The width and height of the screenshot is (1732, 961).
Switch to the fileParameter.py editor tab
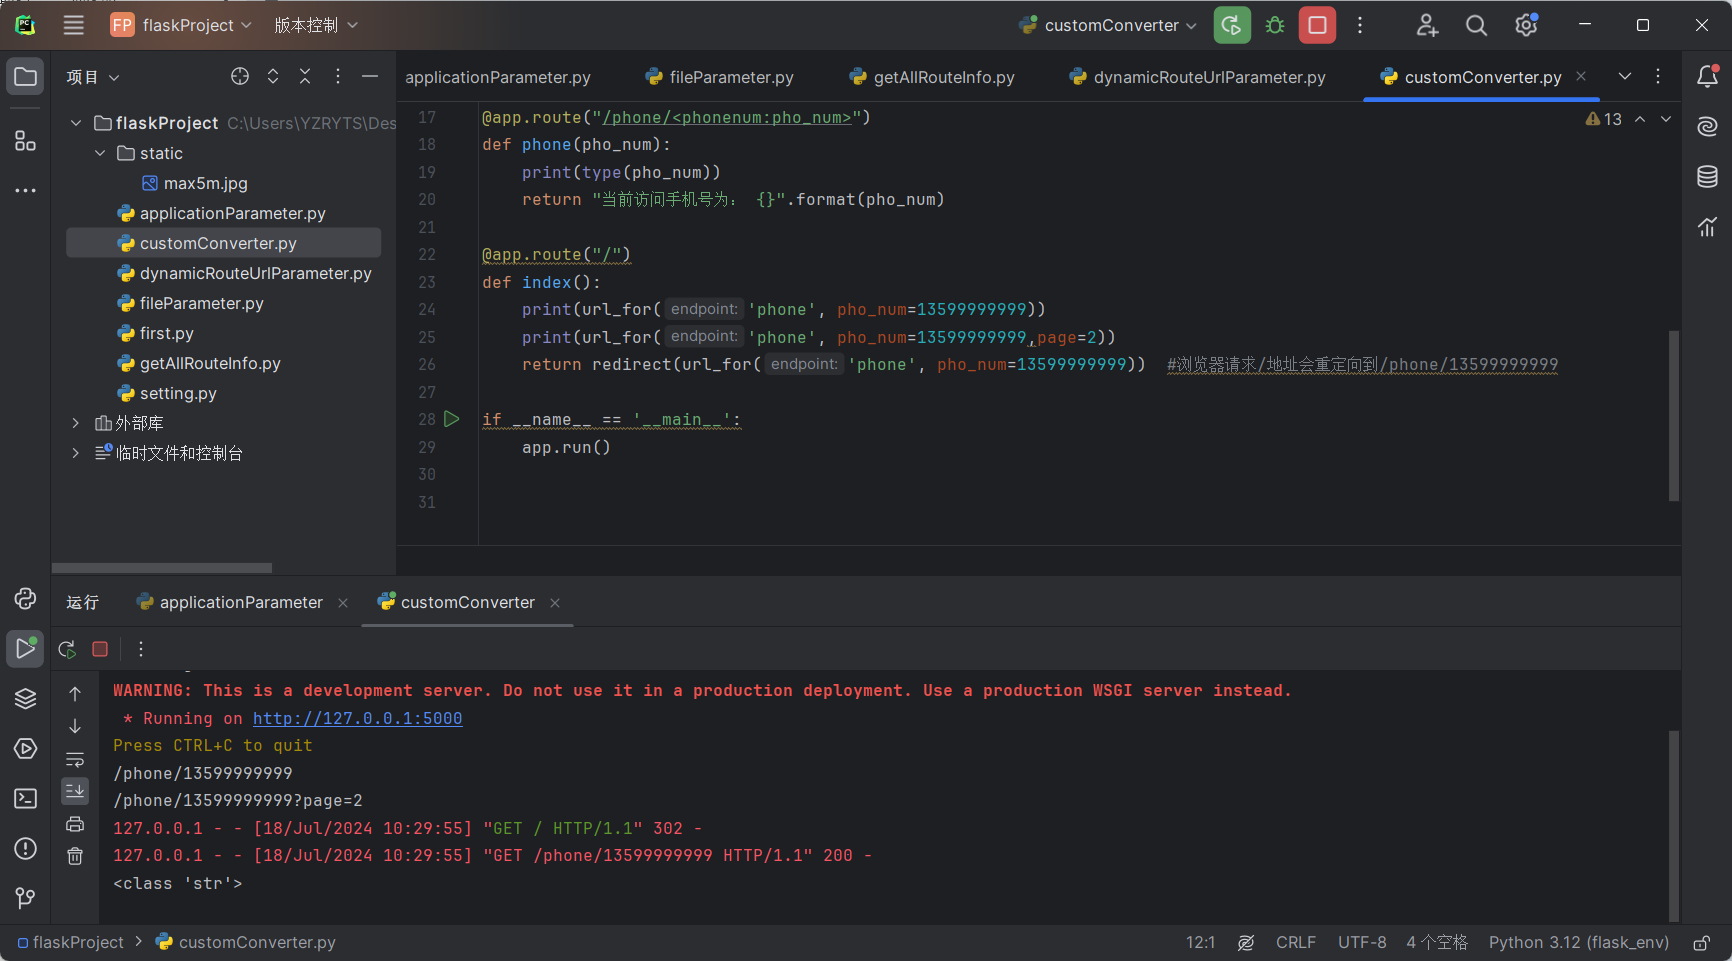pyautogui.click(x=730, y=77)
